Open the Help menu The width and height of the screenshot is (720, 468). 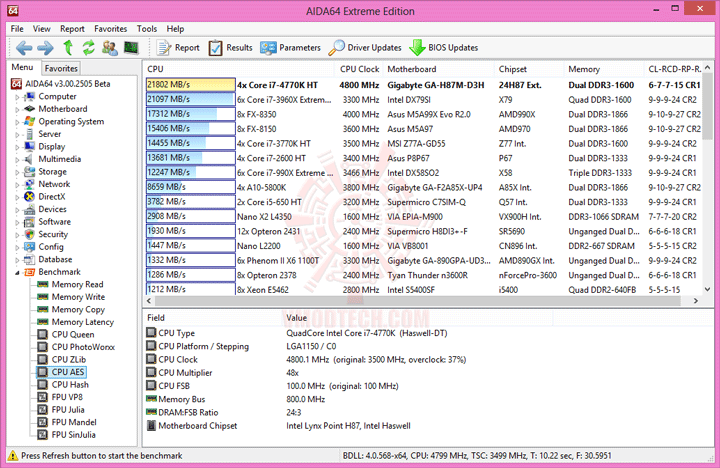point(175,28)
